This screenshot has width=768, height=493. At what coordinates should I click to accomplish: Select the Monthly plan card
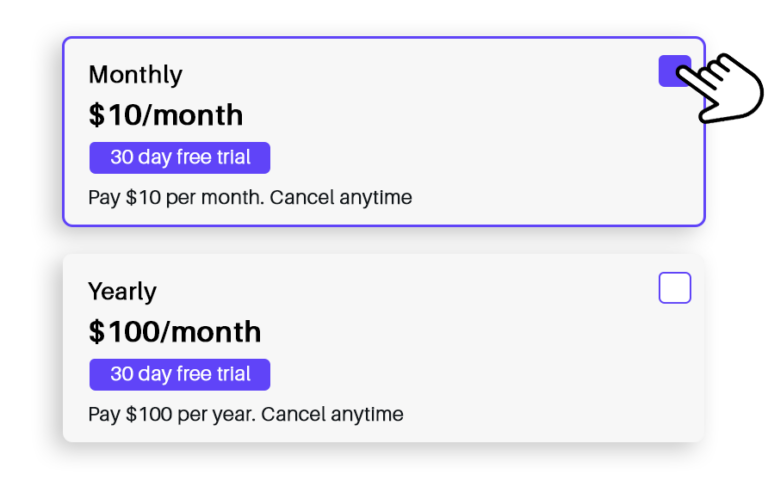[384, 132]
